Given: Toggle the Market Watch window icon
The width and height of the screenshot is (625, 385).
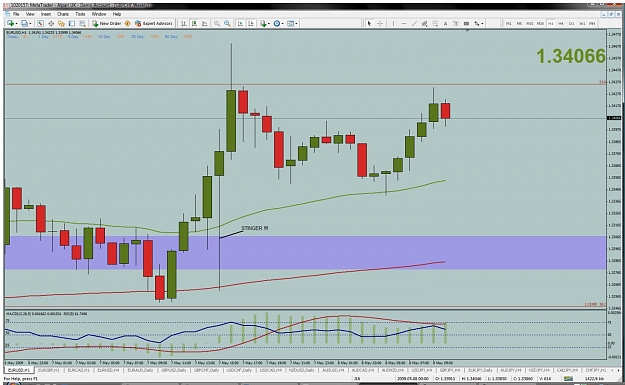Looking at the screenshot, I should point(40,24).
